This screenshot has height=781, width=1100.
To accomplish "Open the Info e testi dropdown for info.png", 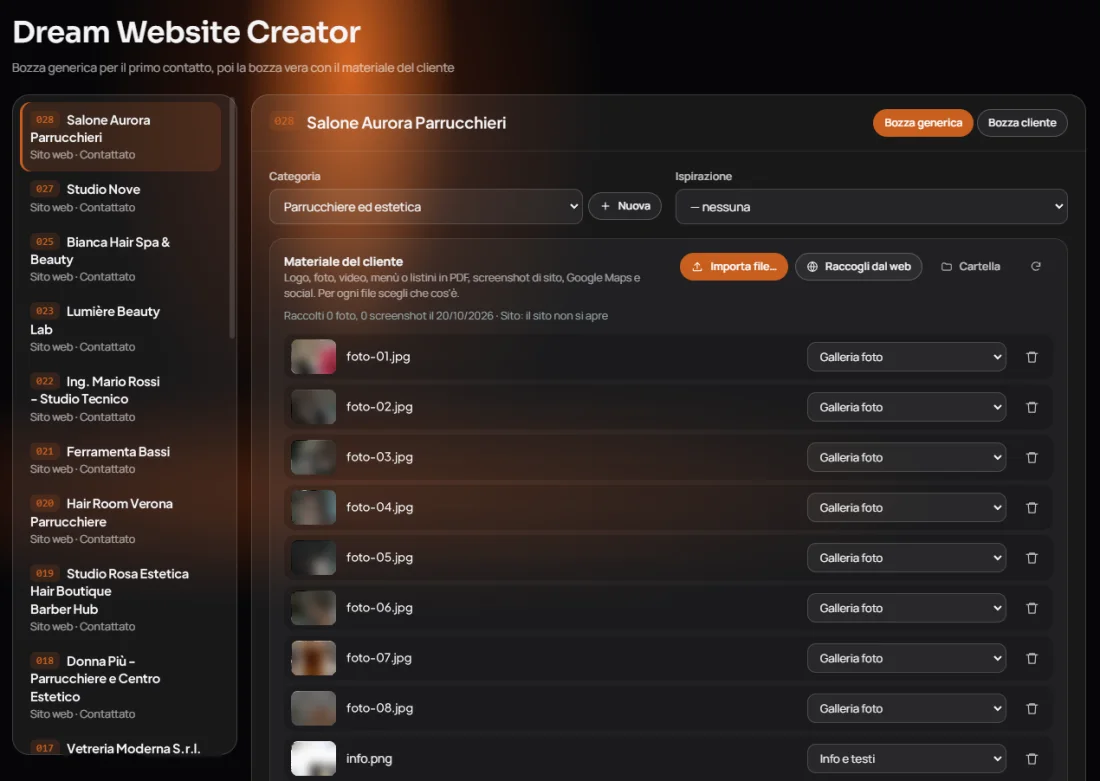I will click(906, 759).
